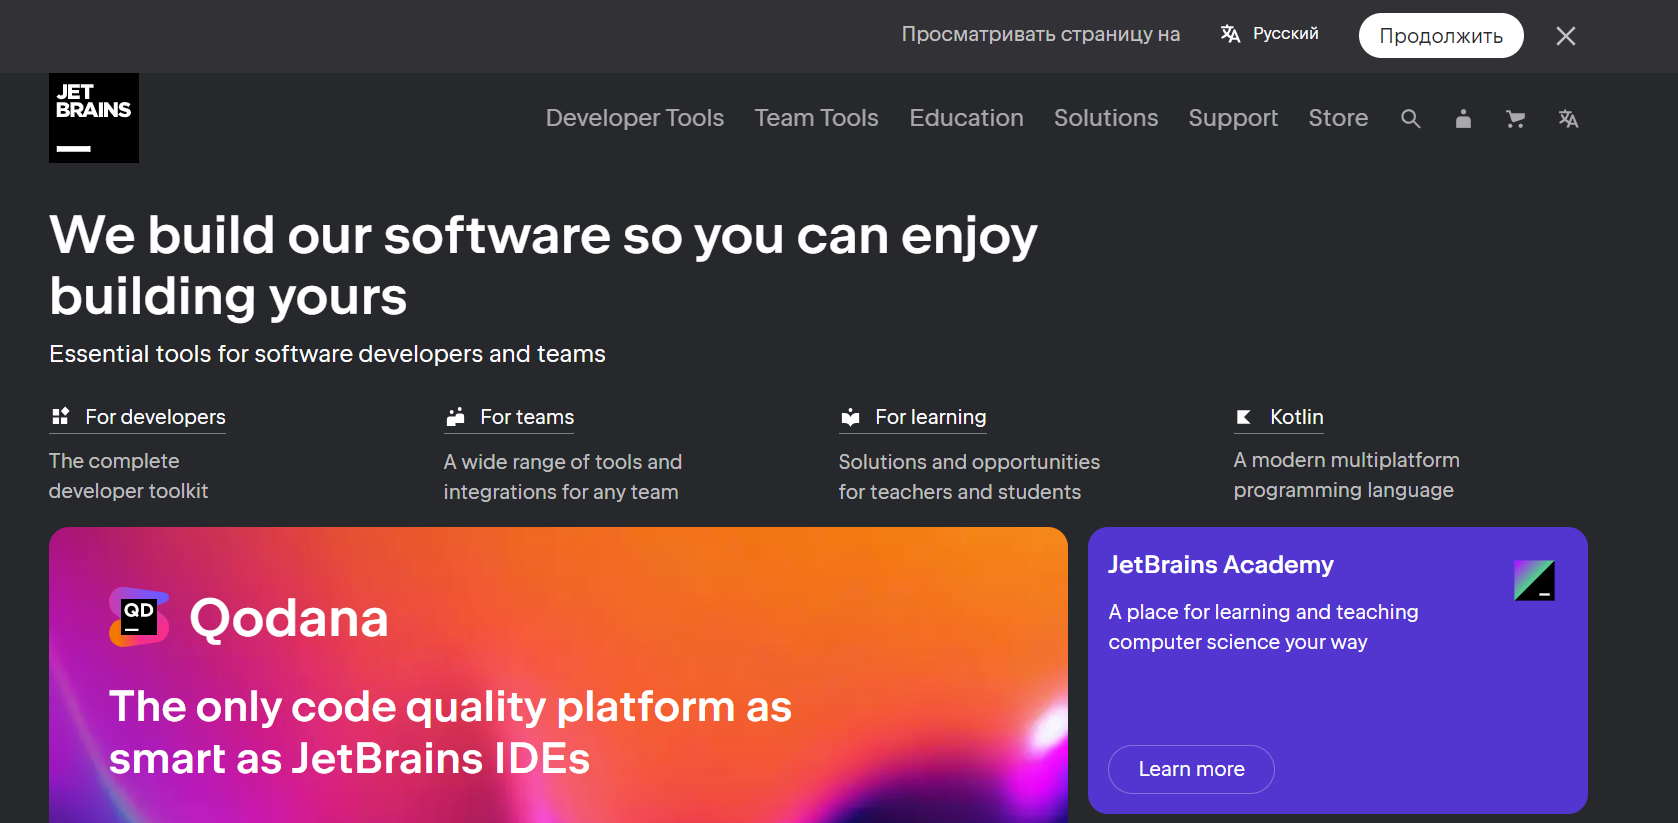
Task: Click the JetBrains Academy logo icon
Action: tap(1534, 580)
